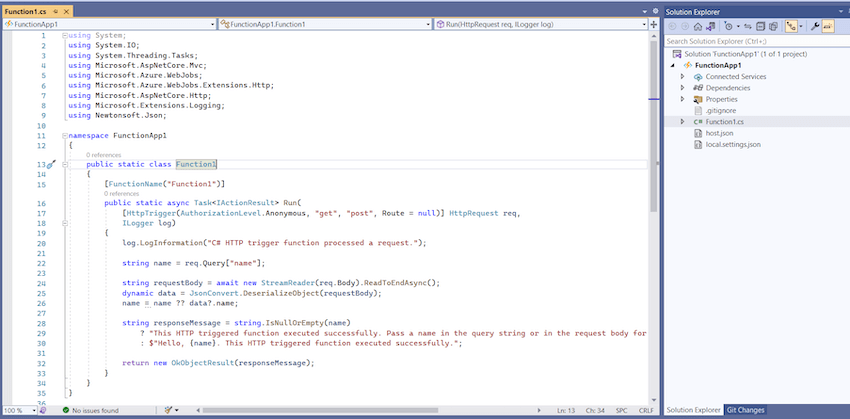Pin the Function1.cs tab
Viewport: 850px width, 419px height.
[x=56, y=11]
